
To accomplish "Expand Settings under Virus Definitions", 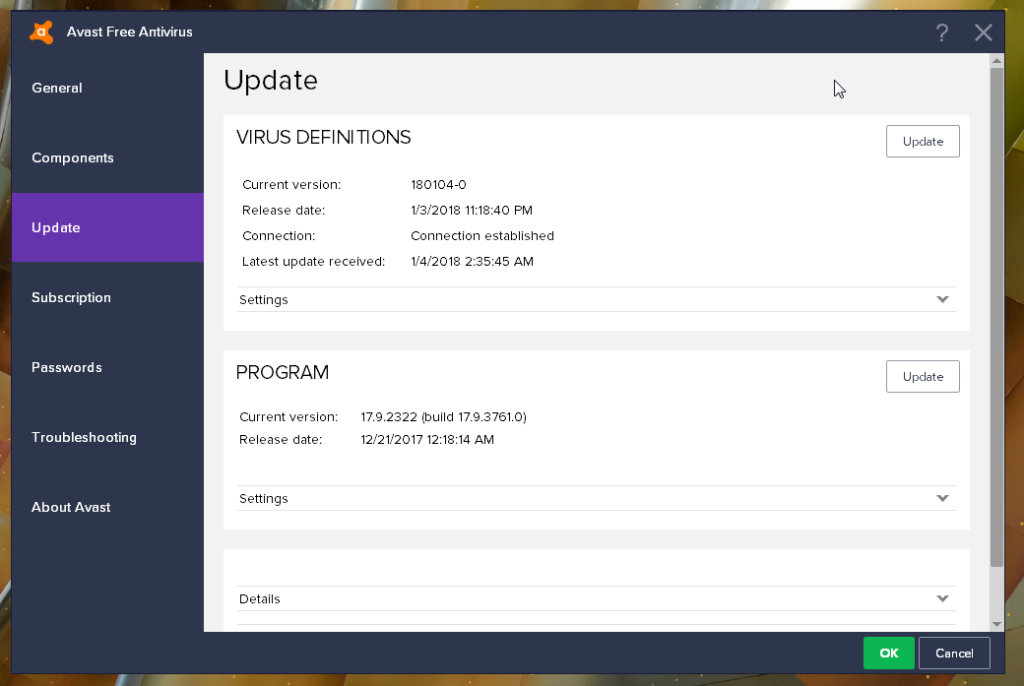I will [596, 299].
